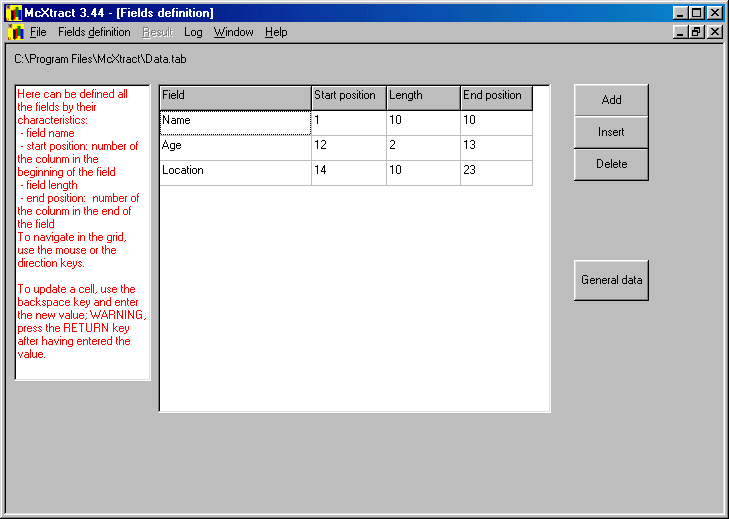Select start position 14 in Location row
729x519 pixels.
pyautogui.click(x=349, y=173)
